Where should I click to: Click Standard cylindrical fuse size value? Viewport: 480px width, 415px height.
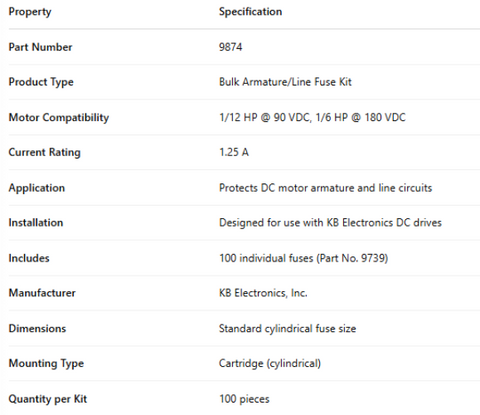287,329
